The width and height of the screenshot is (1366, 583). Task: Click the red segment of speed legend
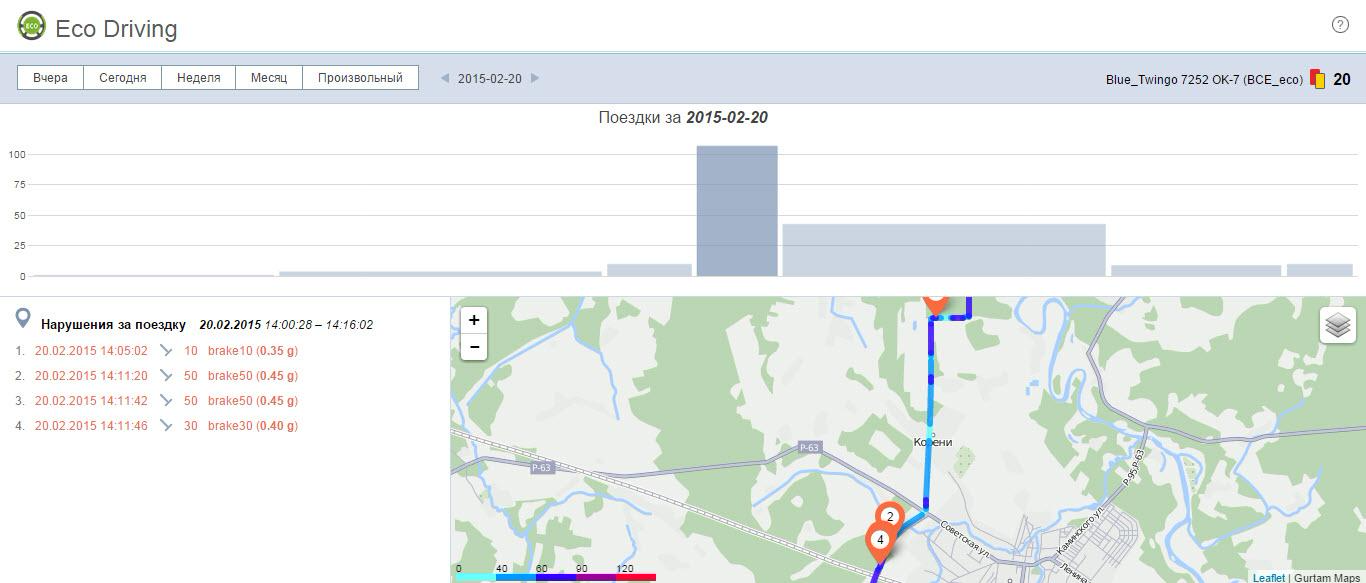click(636, 577)
